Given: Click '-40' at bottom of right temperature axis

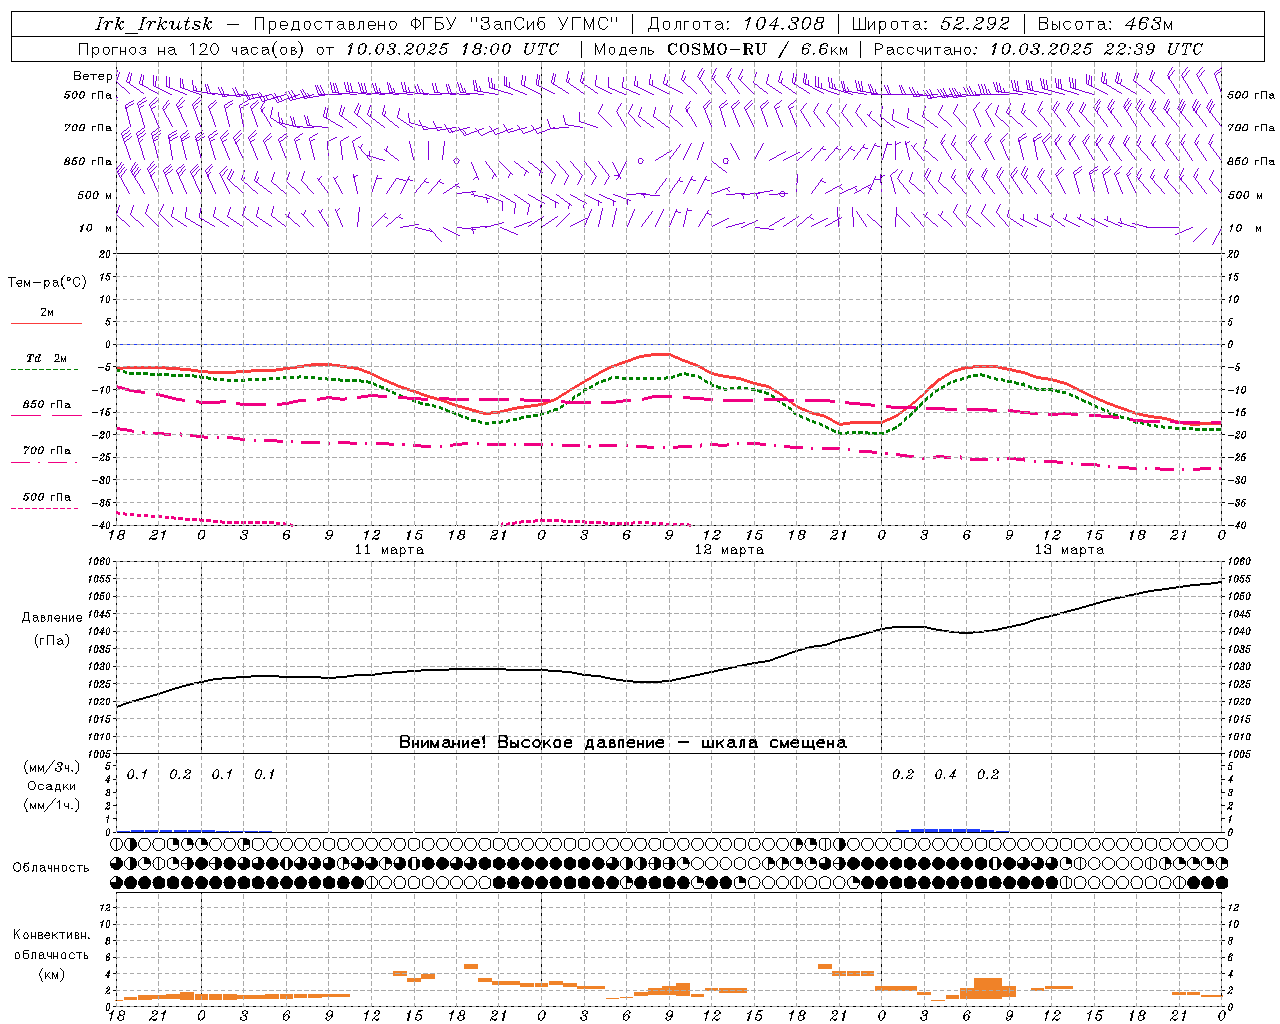Looking at the screenshot, I should click(1237, 526).
